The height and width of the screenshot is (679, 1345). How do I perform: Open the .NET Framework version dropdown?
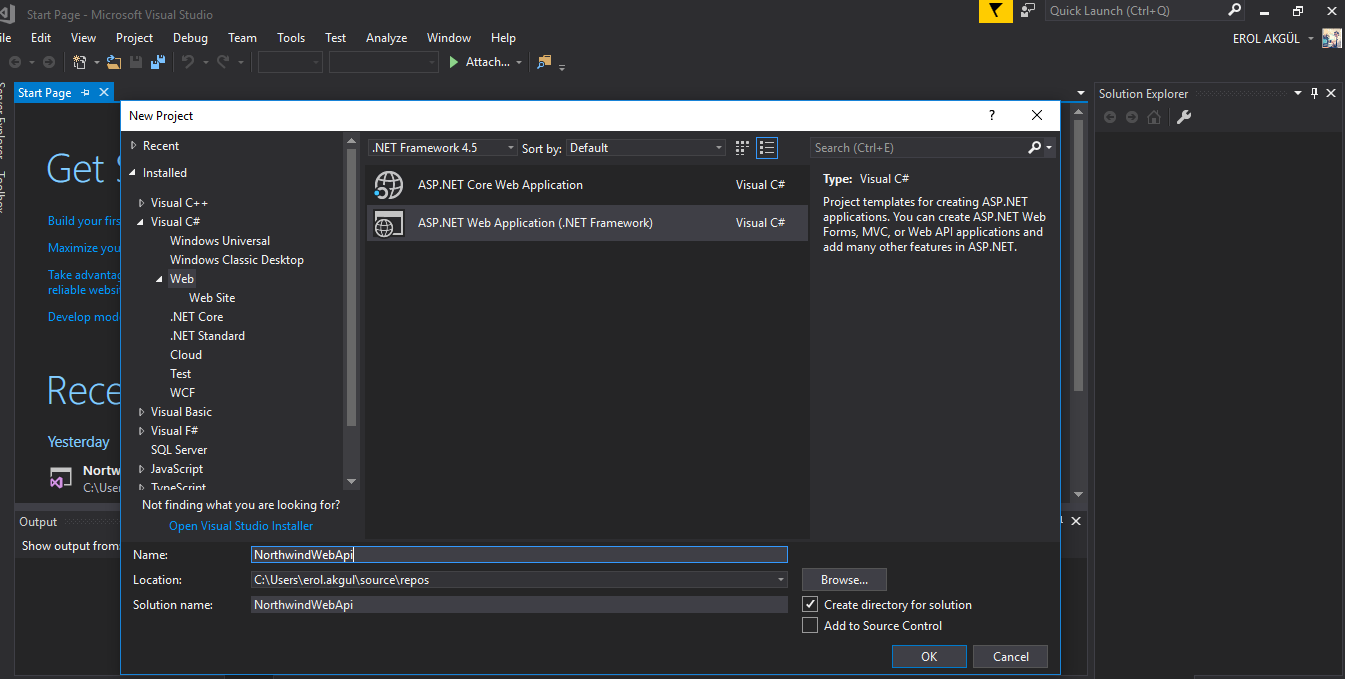[x=443, y=148]
